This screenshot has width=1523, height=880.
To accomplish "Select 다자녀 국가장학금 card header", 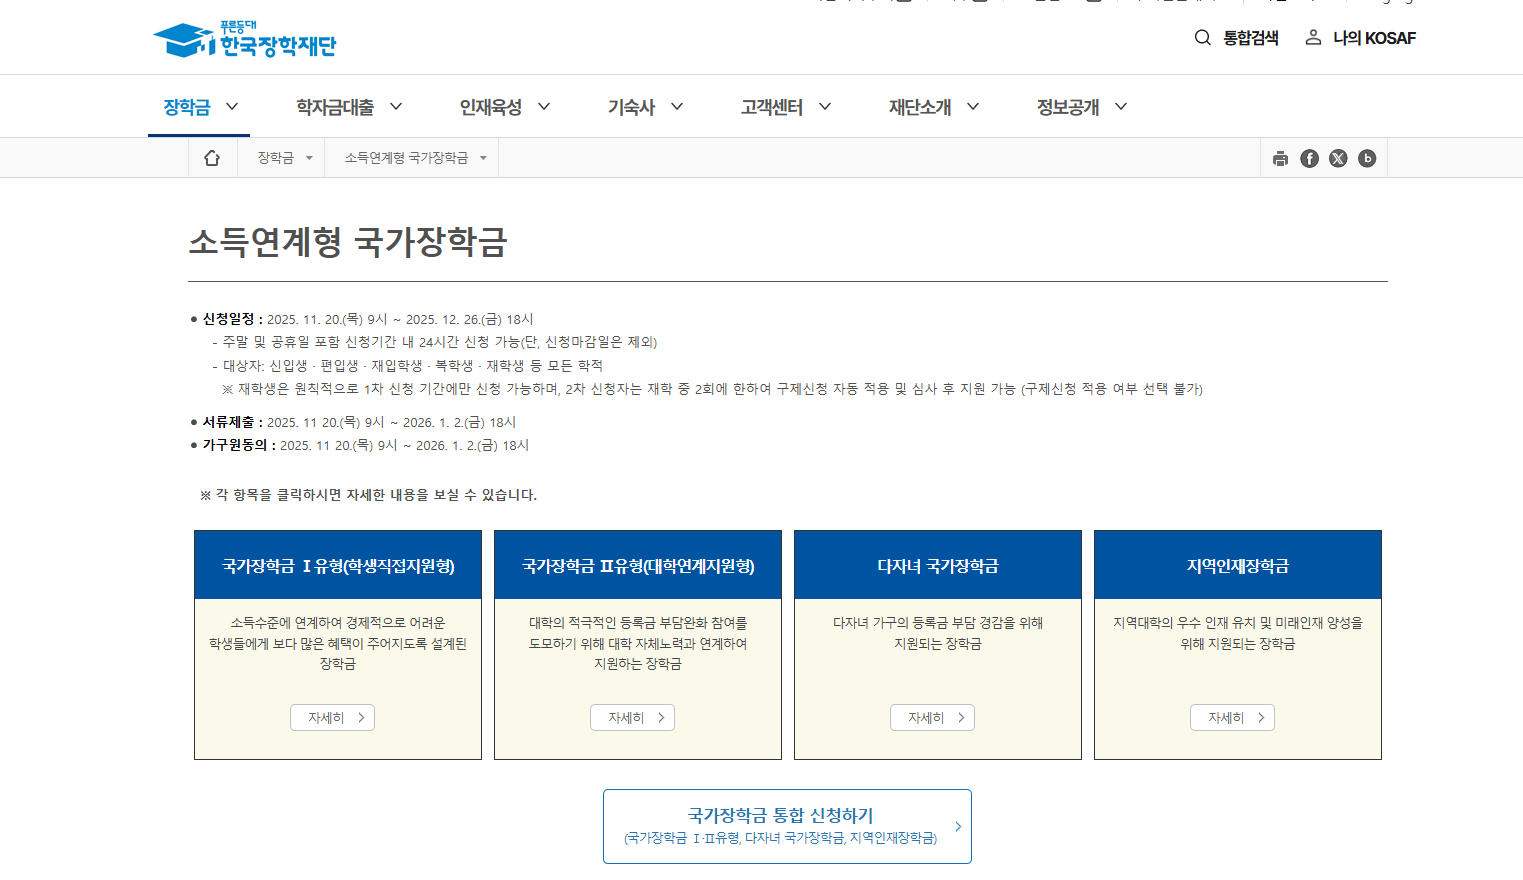I will pyautogui.click(x=938, y=565).
